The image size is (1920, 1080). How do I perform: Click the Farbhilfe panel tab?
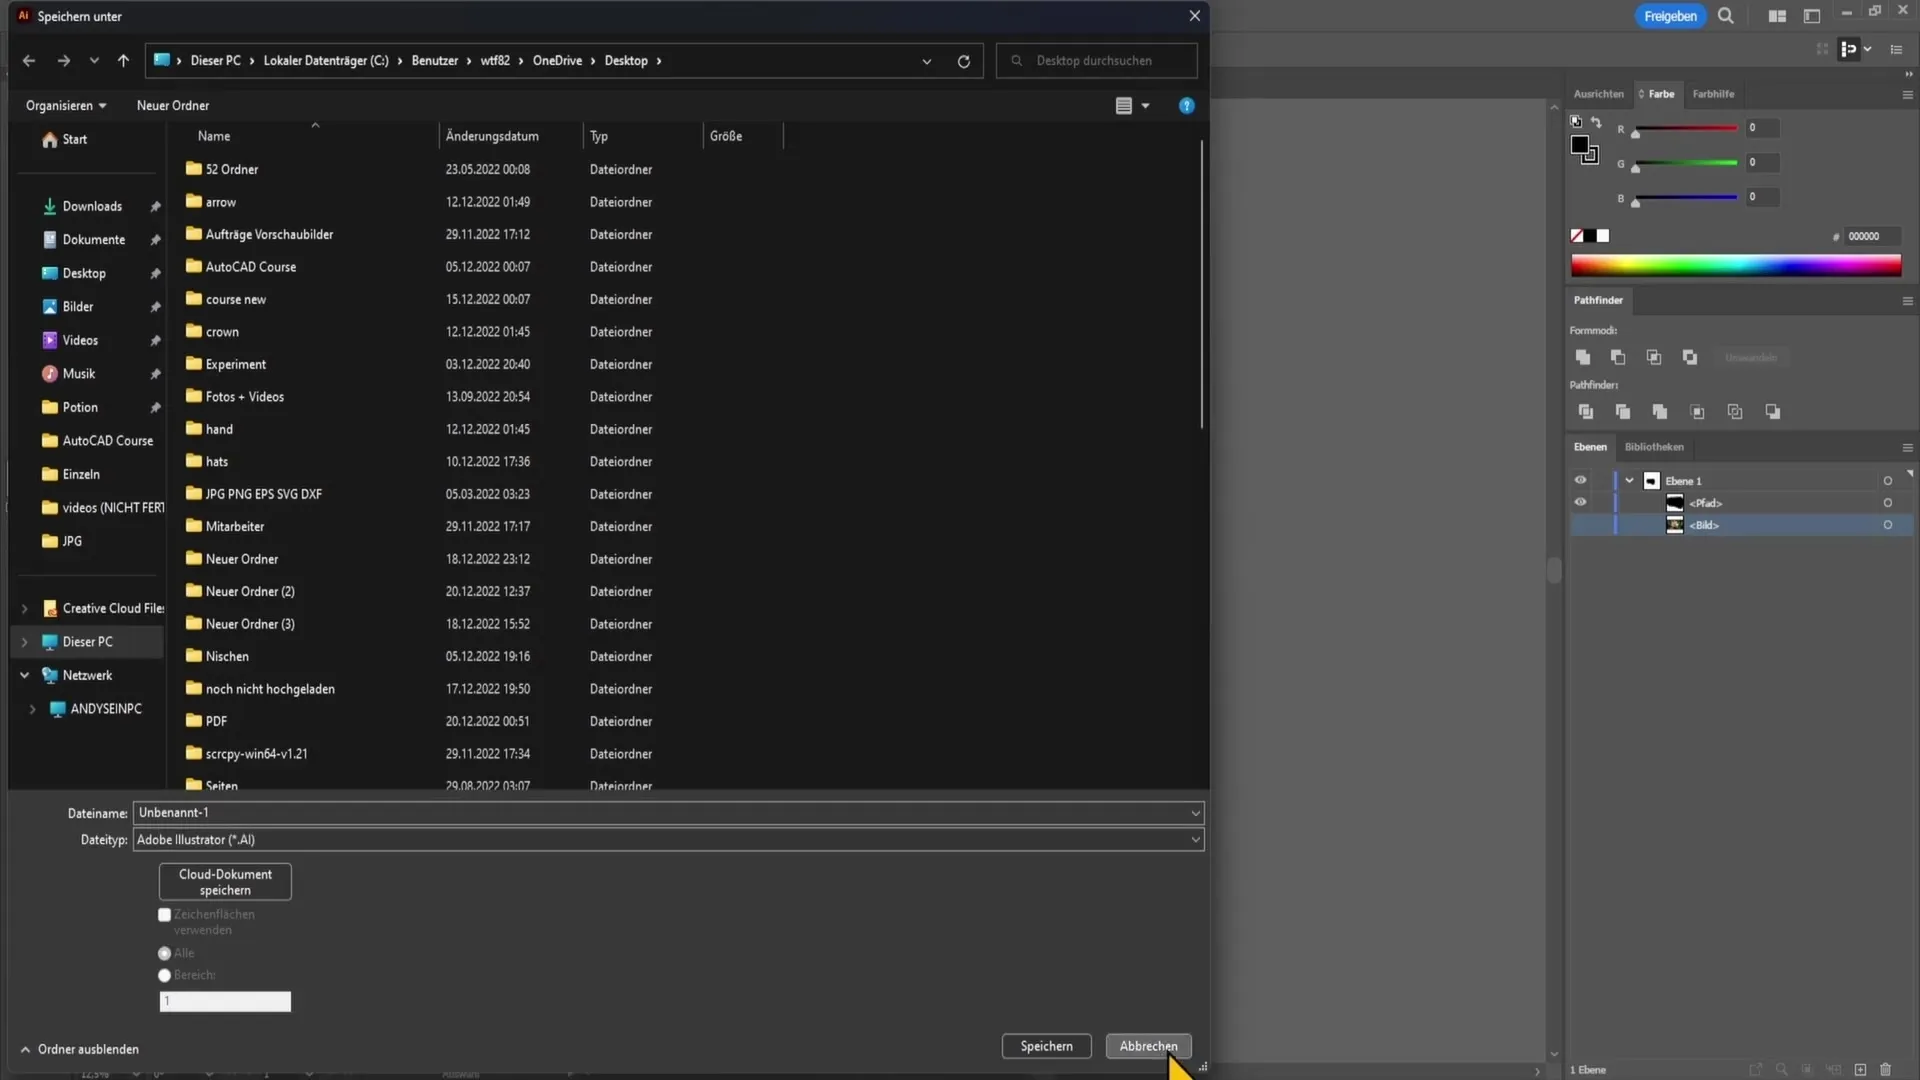[x=1714, y=92]
